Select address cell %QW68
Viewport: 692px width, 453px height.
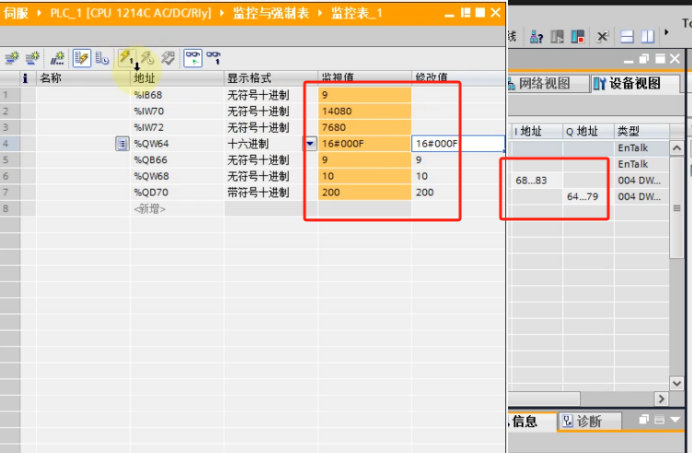177,176
